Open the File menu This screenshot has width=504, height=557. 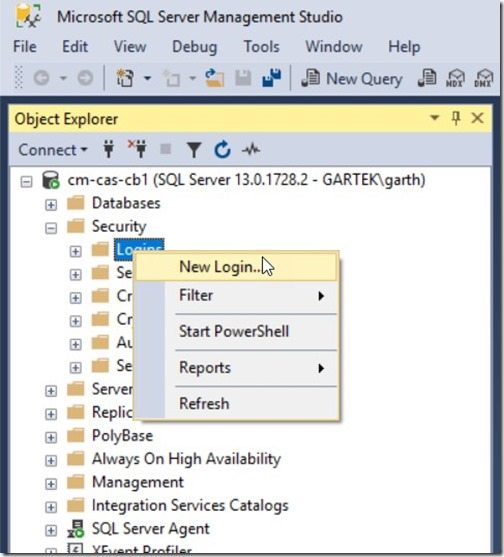pos(25,47)
